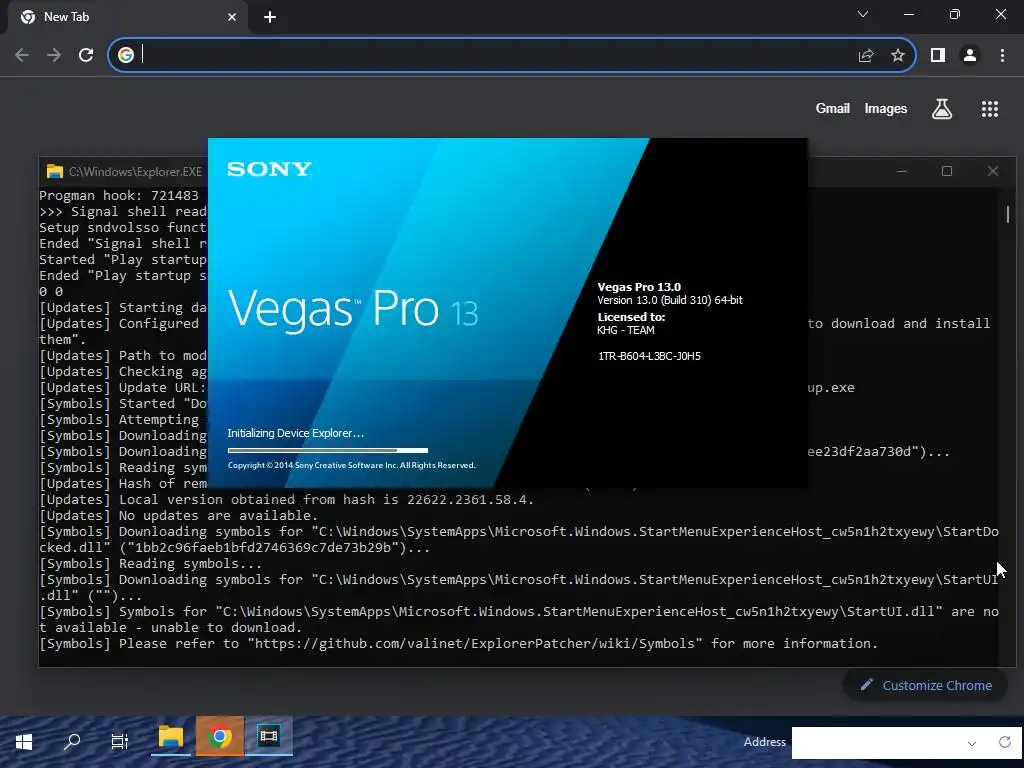The image size is (1024, 768).
Task: Open the Windows Start button
Action: pyautogui.click(x=24, y=742)
